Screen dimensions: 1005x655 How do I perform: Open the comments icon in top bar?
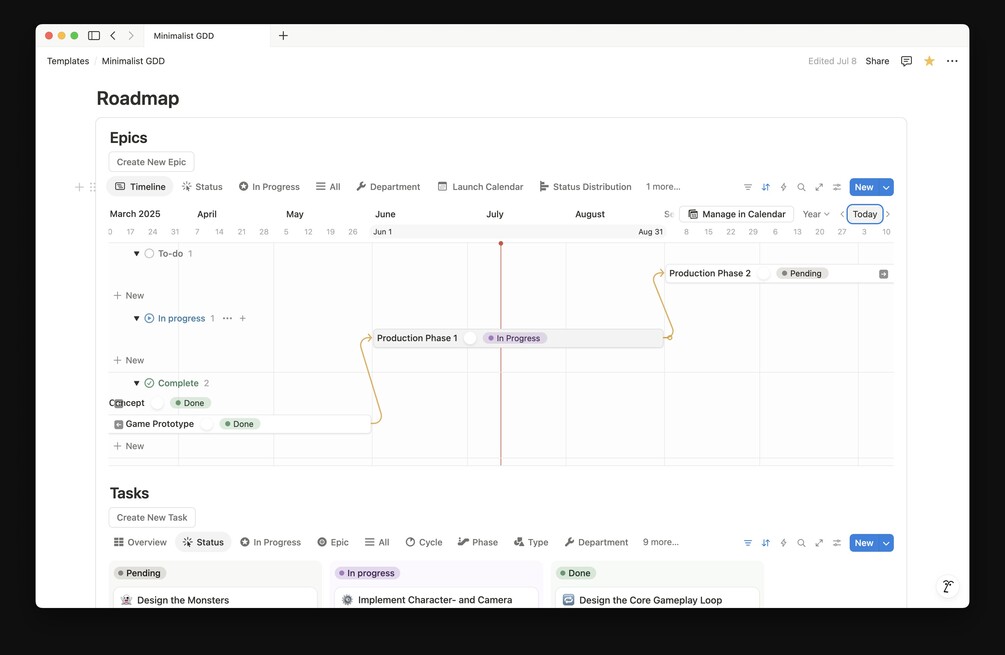(906, 61)
